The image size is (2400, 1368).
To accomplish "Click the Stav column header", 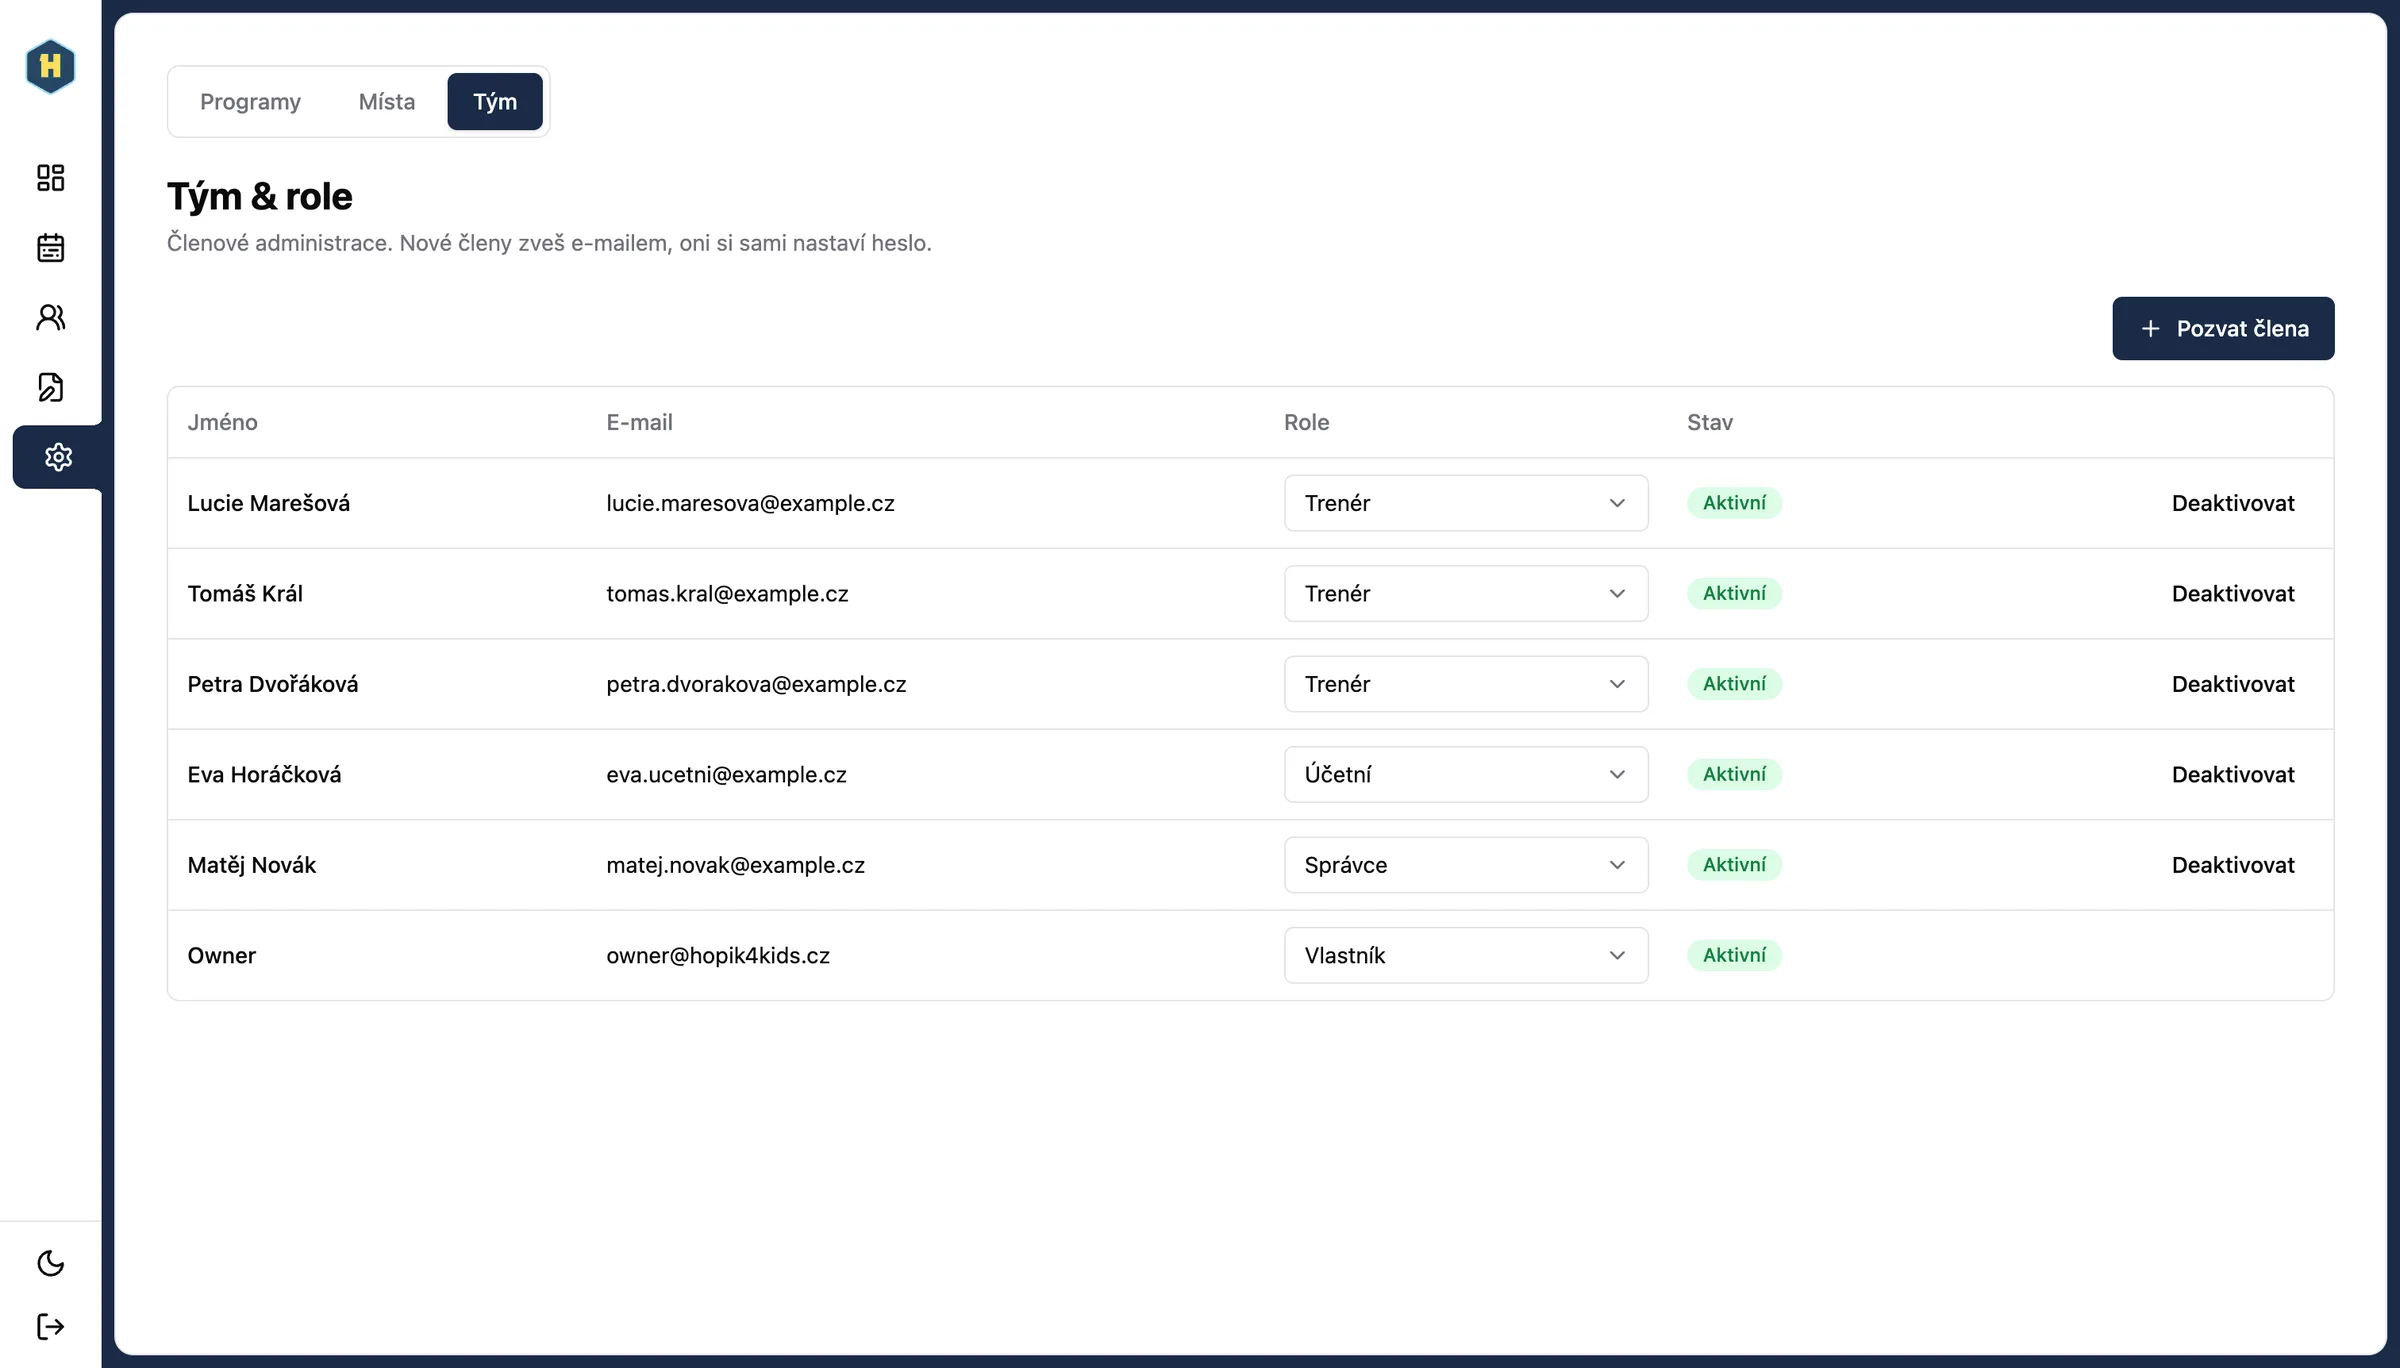I will tap(1709, 422).
